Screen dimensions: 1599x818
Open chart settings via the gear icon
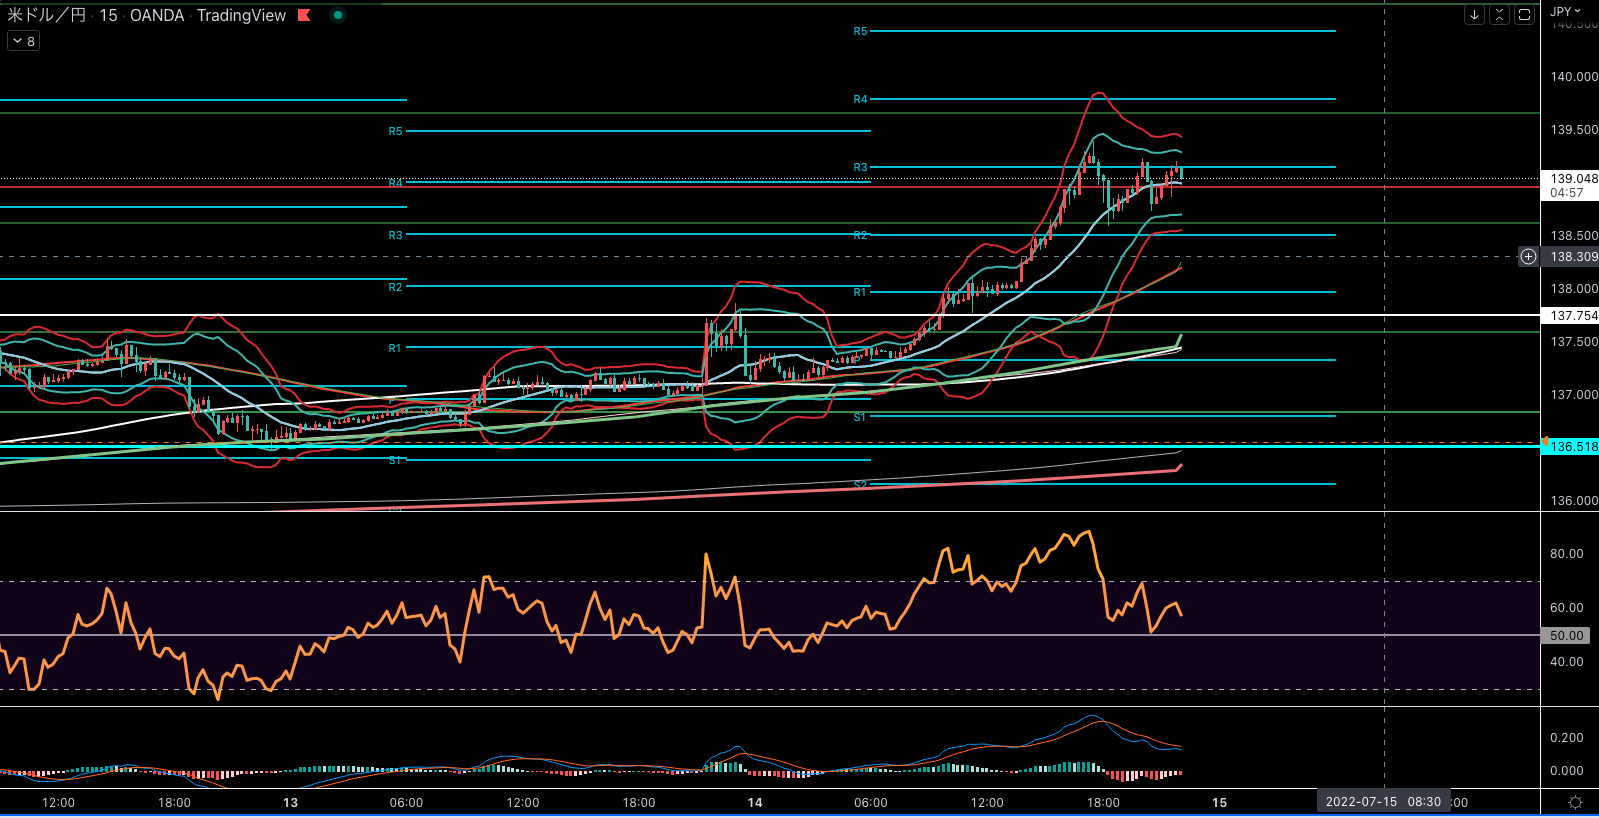[1575, 803]
